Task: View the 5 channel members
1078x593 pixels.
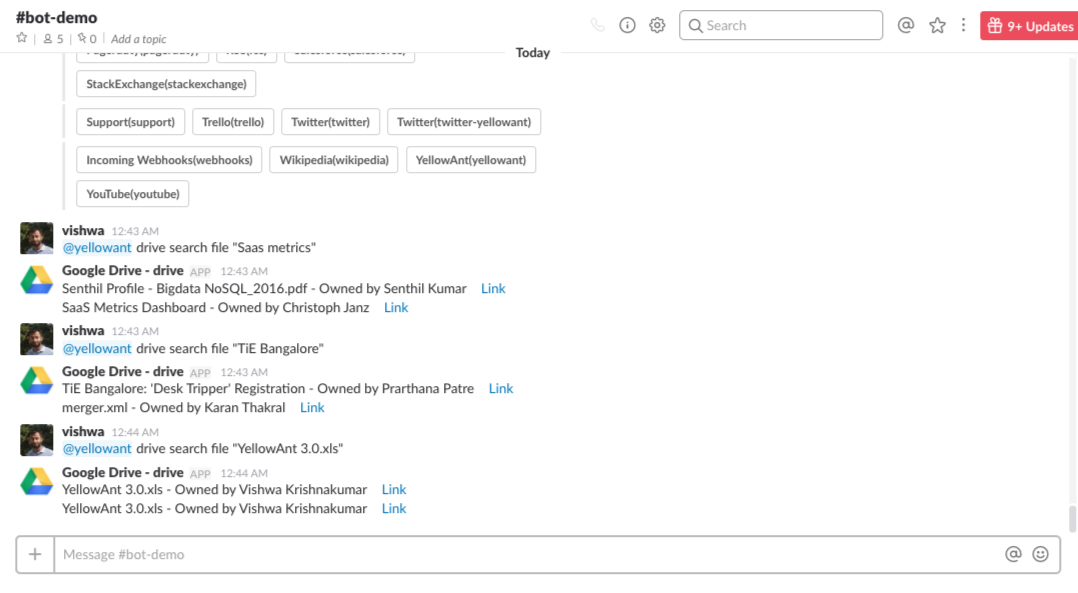Action: click(53, 39)
